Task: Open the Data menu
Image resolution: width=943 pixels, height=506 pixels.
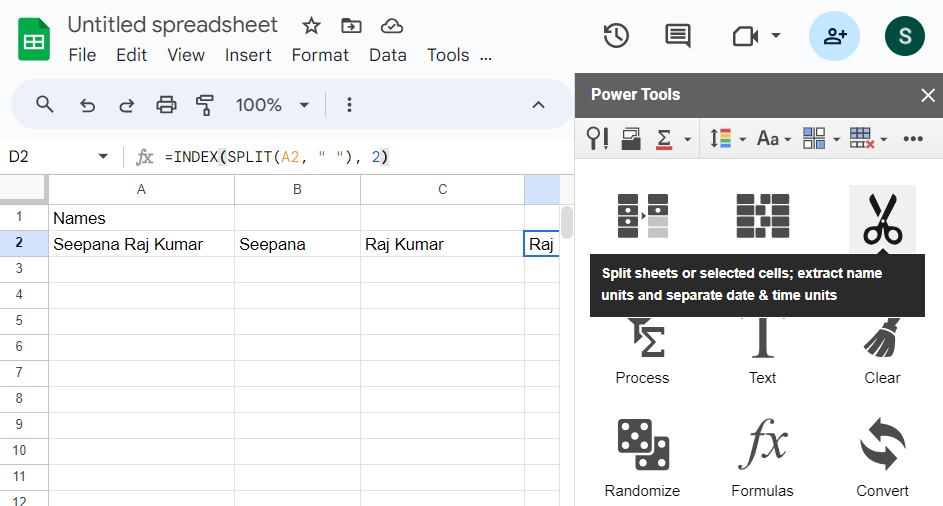Action: coord(387,55)
